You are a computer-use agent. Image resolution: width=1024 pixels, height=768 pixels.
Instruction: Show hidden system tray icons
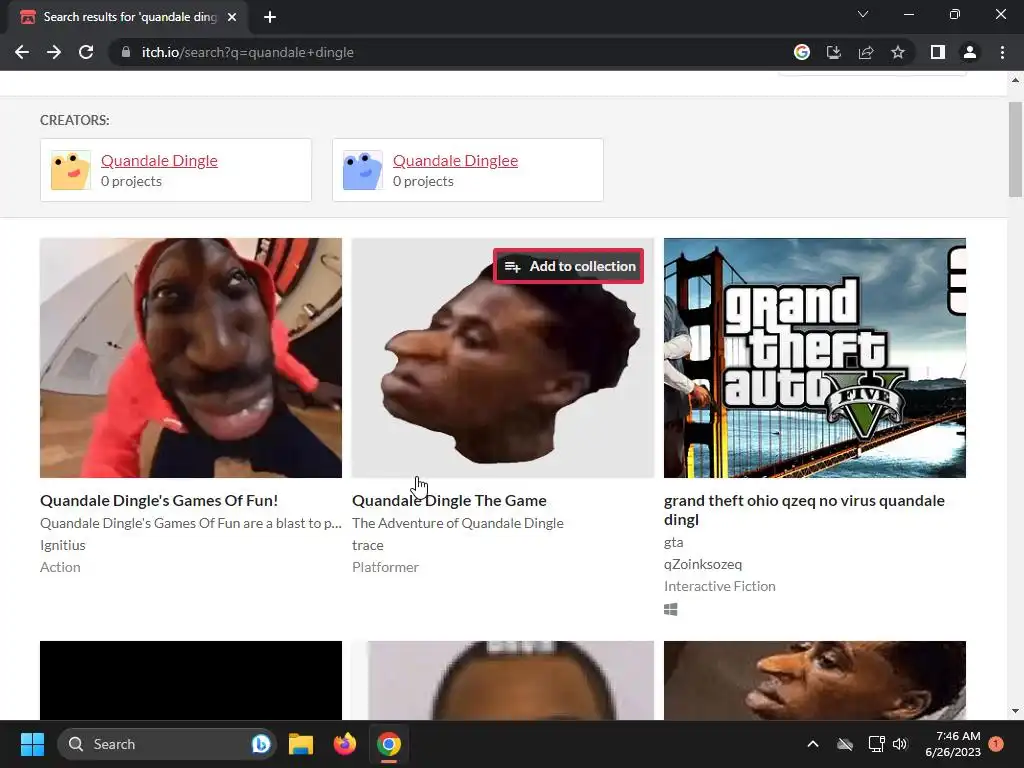813,744
